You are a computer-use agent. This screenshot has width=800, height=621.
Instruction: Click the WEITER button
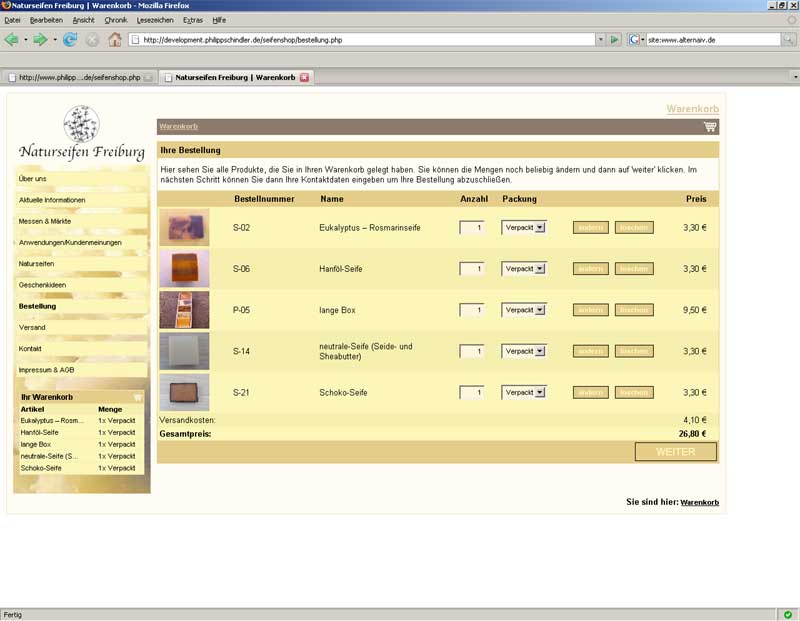click(676, 452)
